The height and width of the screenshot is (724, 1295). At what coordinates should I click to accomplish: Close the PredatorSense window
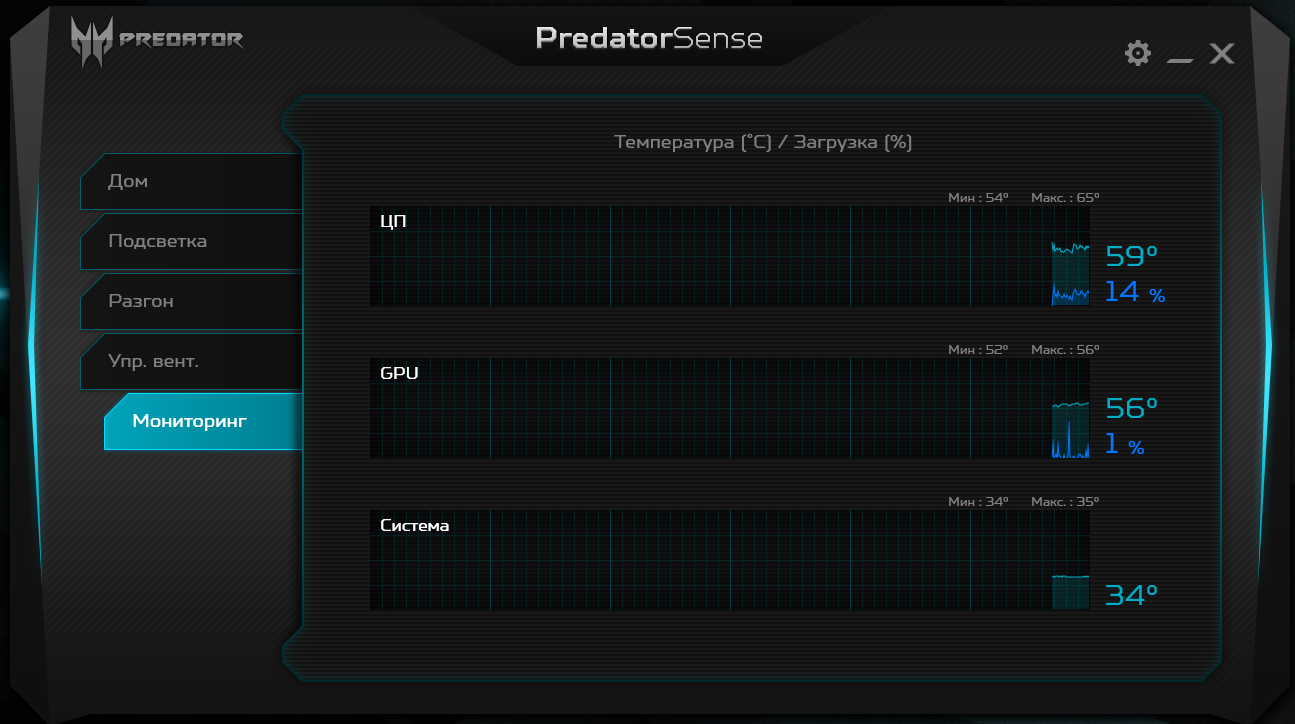pyautogui.click(x=1222, y=53)
